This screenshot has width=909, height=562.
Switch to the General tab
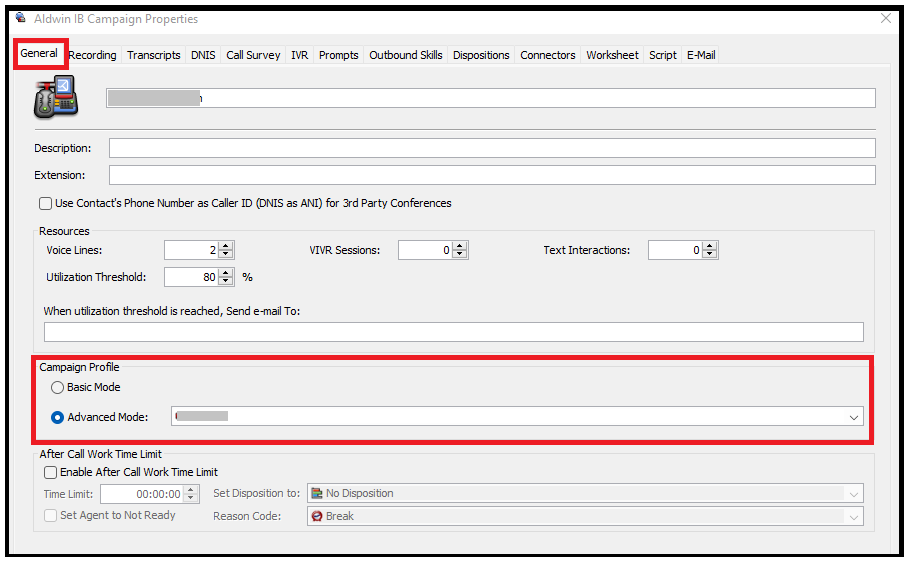[x=39, y=53]
